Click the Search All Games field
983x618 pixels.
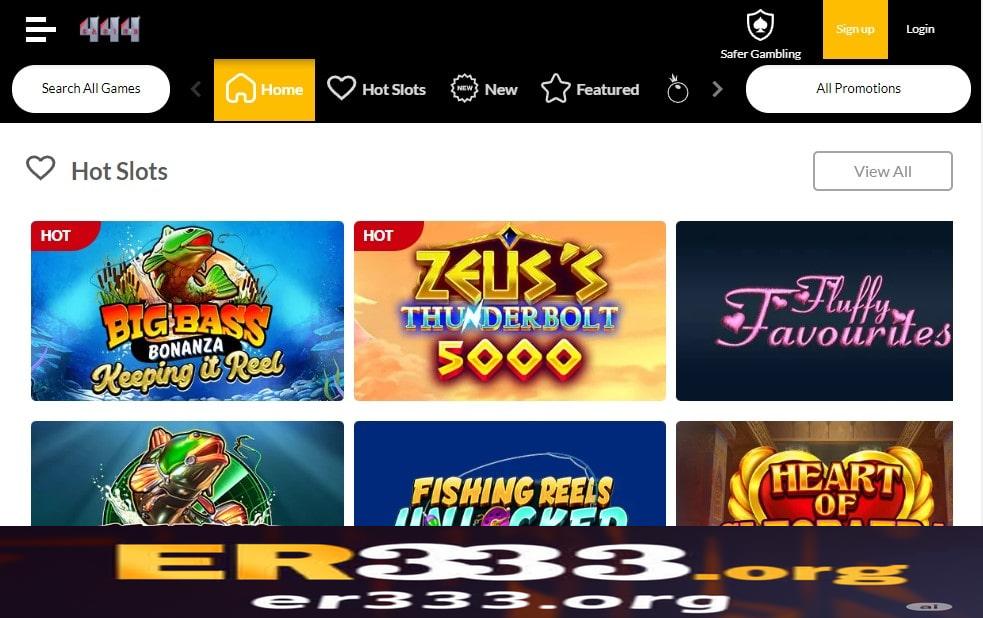(91, 89)
